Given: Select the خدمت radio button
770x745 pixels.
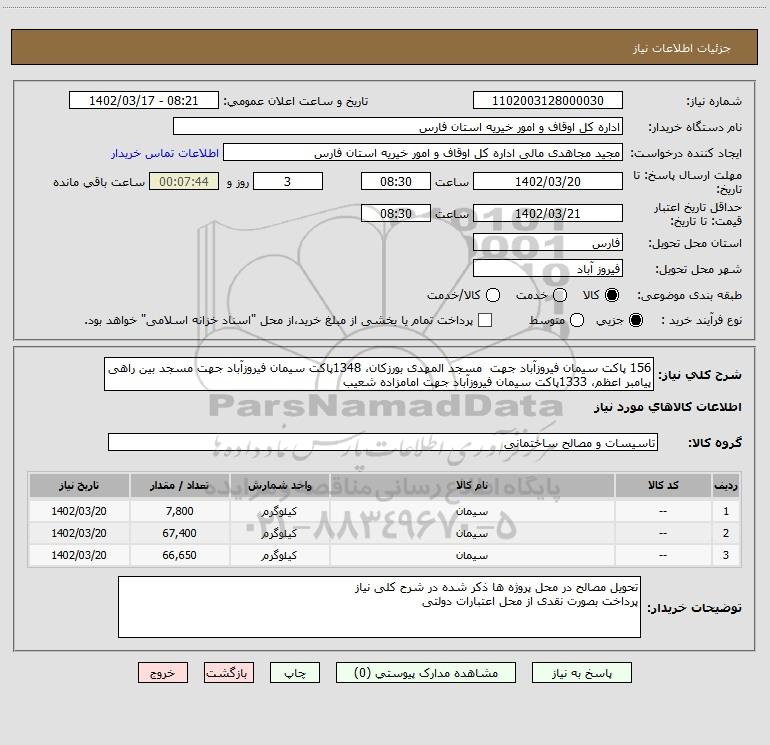Looking at the screenshot, I should coord(560,295).
